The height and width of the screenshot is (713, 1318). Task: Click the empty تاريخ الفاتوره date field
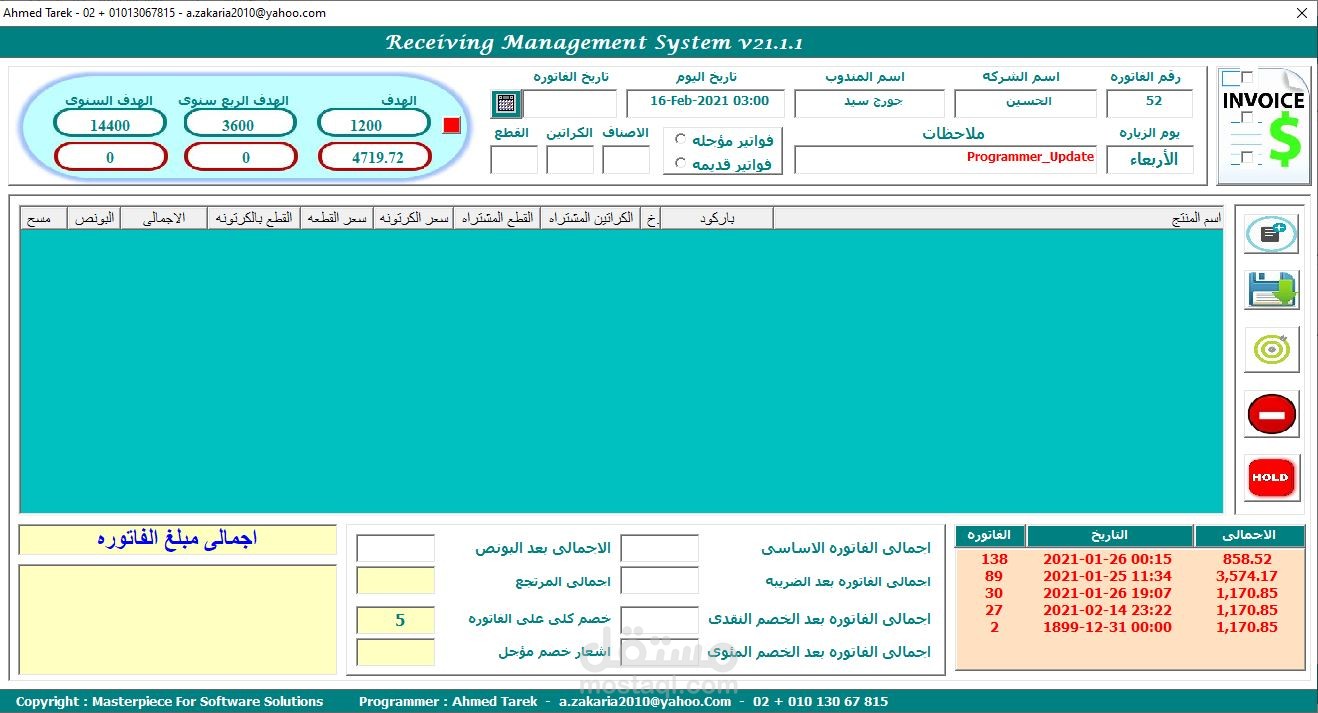coord(570,103)
